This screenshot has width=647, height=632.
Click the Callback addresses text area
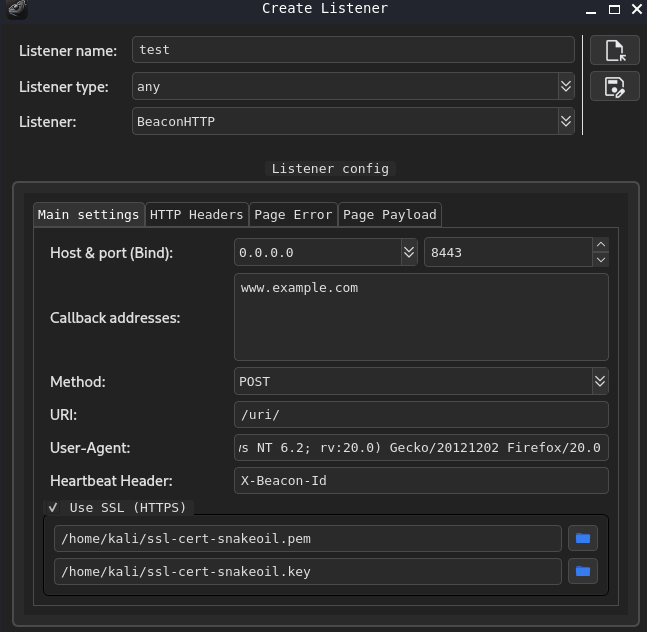(421, 317)
